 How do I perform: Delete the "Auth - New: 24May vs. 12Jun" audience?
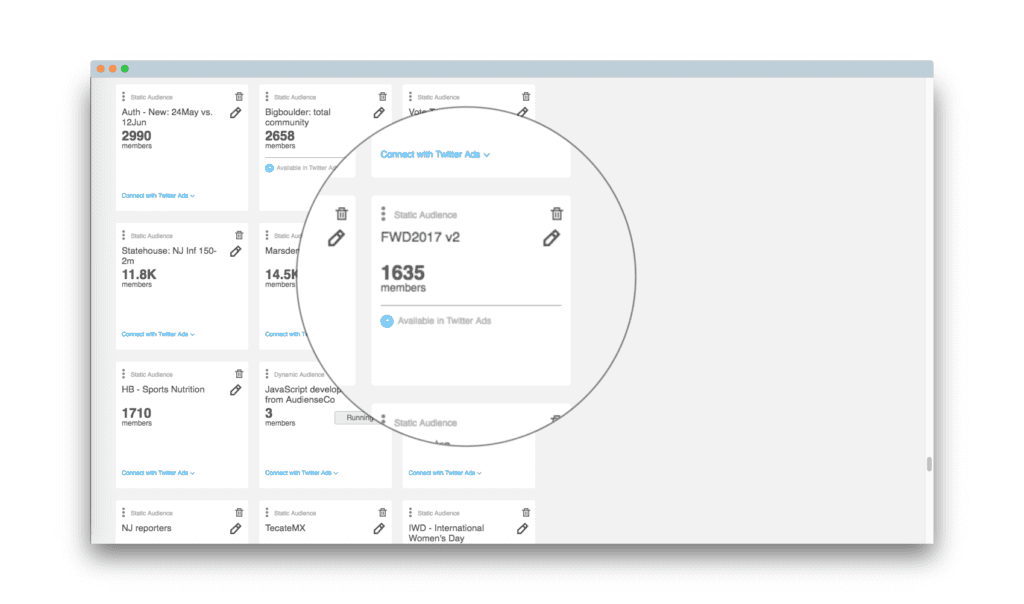coord(239,97)
